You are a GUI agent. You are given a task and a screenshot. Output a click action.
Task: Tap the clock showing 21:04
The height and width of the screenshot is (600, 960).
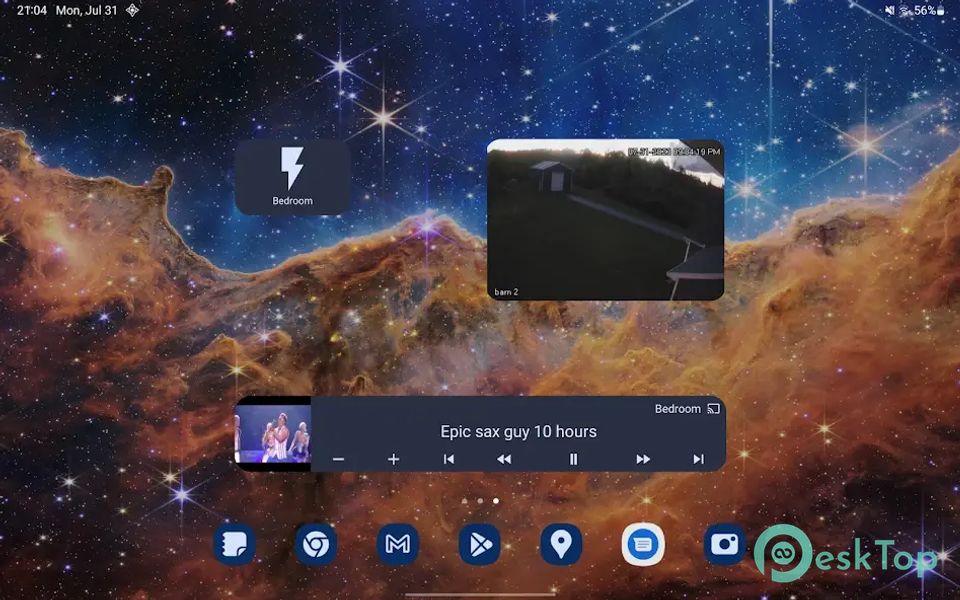point(32,10)
